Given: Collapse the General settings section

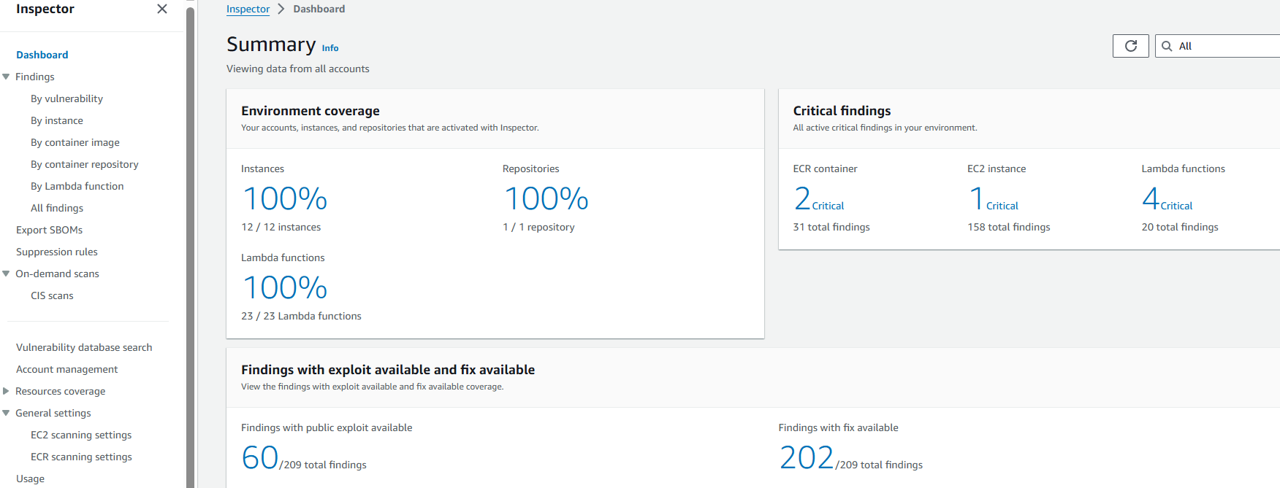Looking at the screenshot, I should [x=7, y=413].
